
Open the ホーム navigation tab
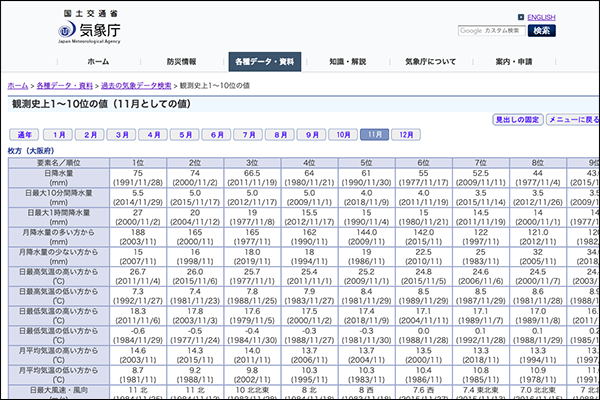point(98,62)
